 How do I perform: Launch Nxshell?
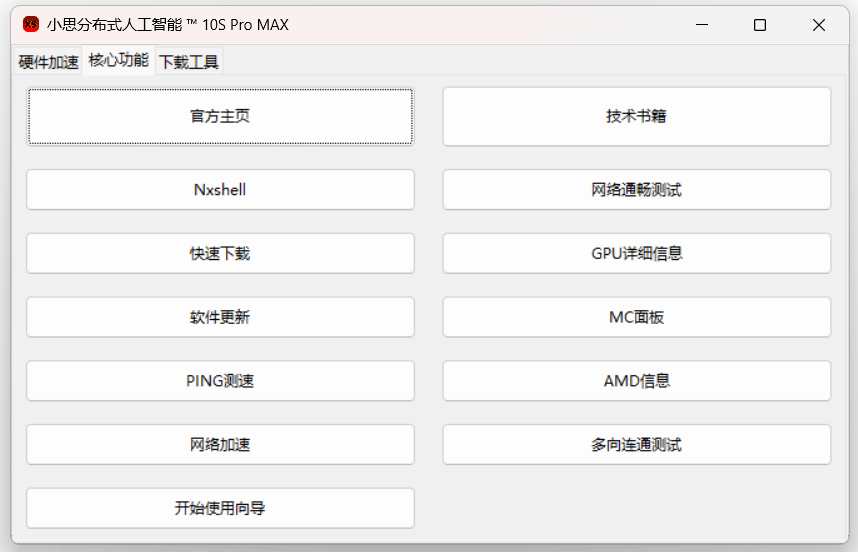[220, 189]
